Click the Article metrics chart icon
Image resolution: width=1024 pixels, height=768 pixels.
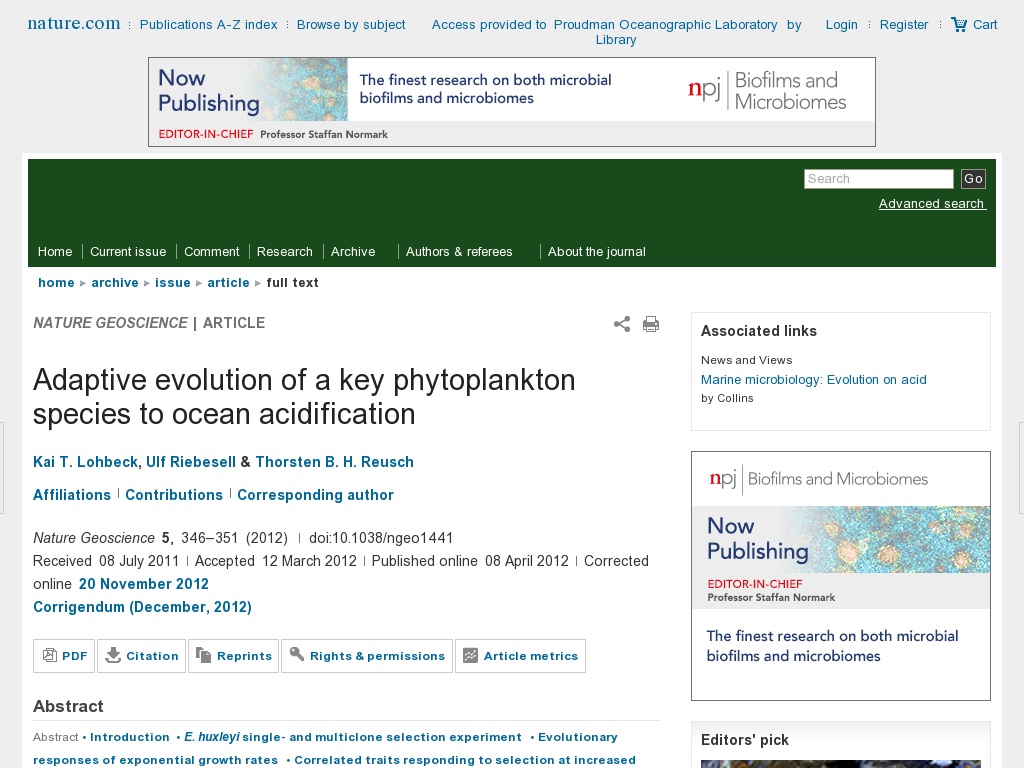click(x=470, y=655)
